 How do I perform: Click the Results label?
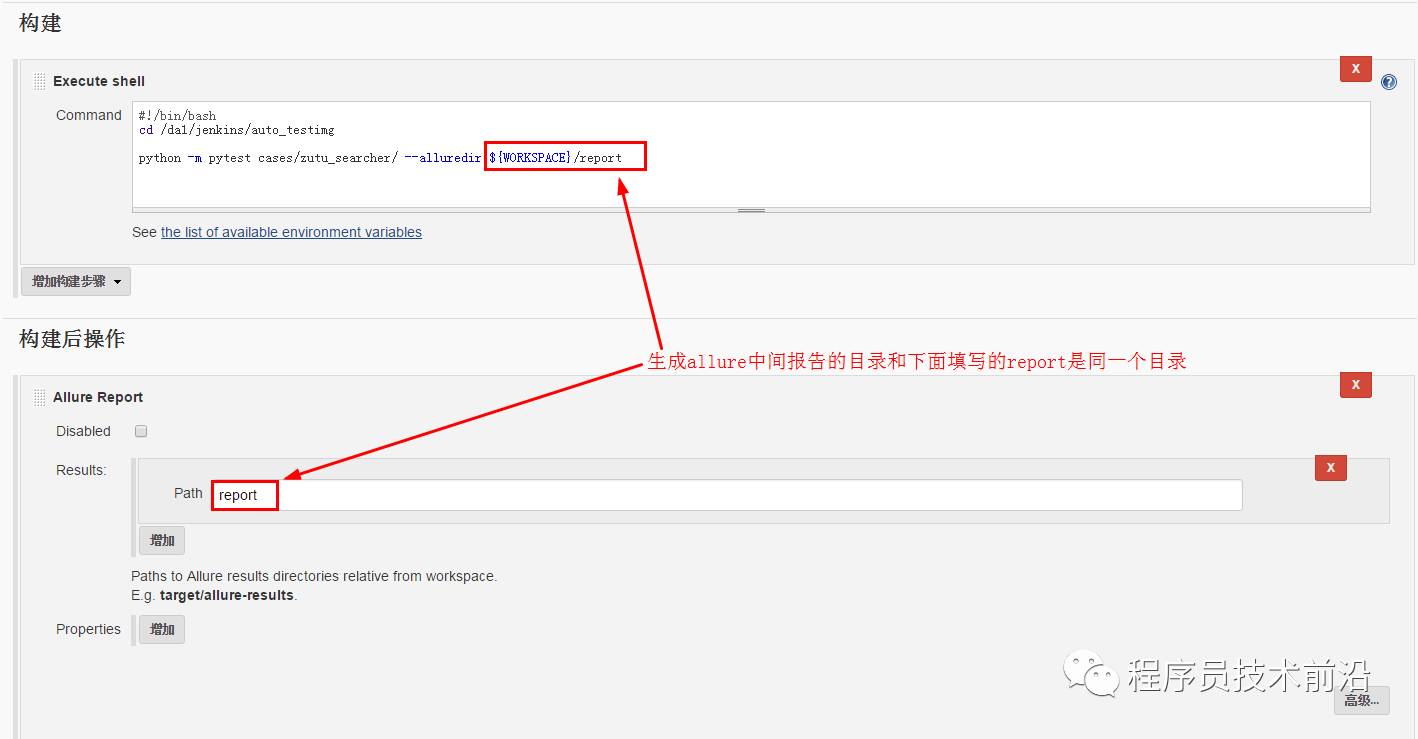click(81, 470)
